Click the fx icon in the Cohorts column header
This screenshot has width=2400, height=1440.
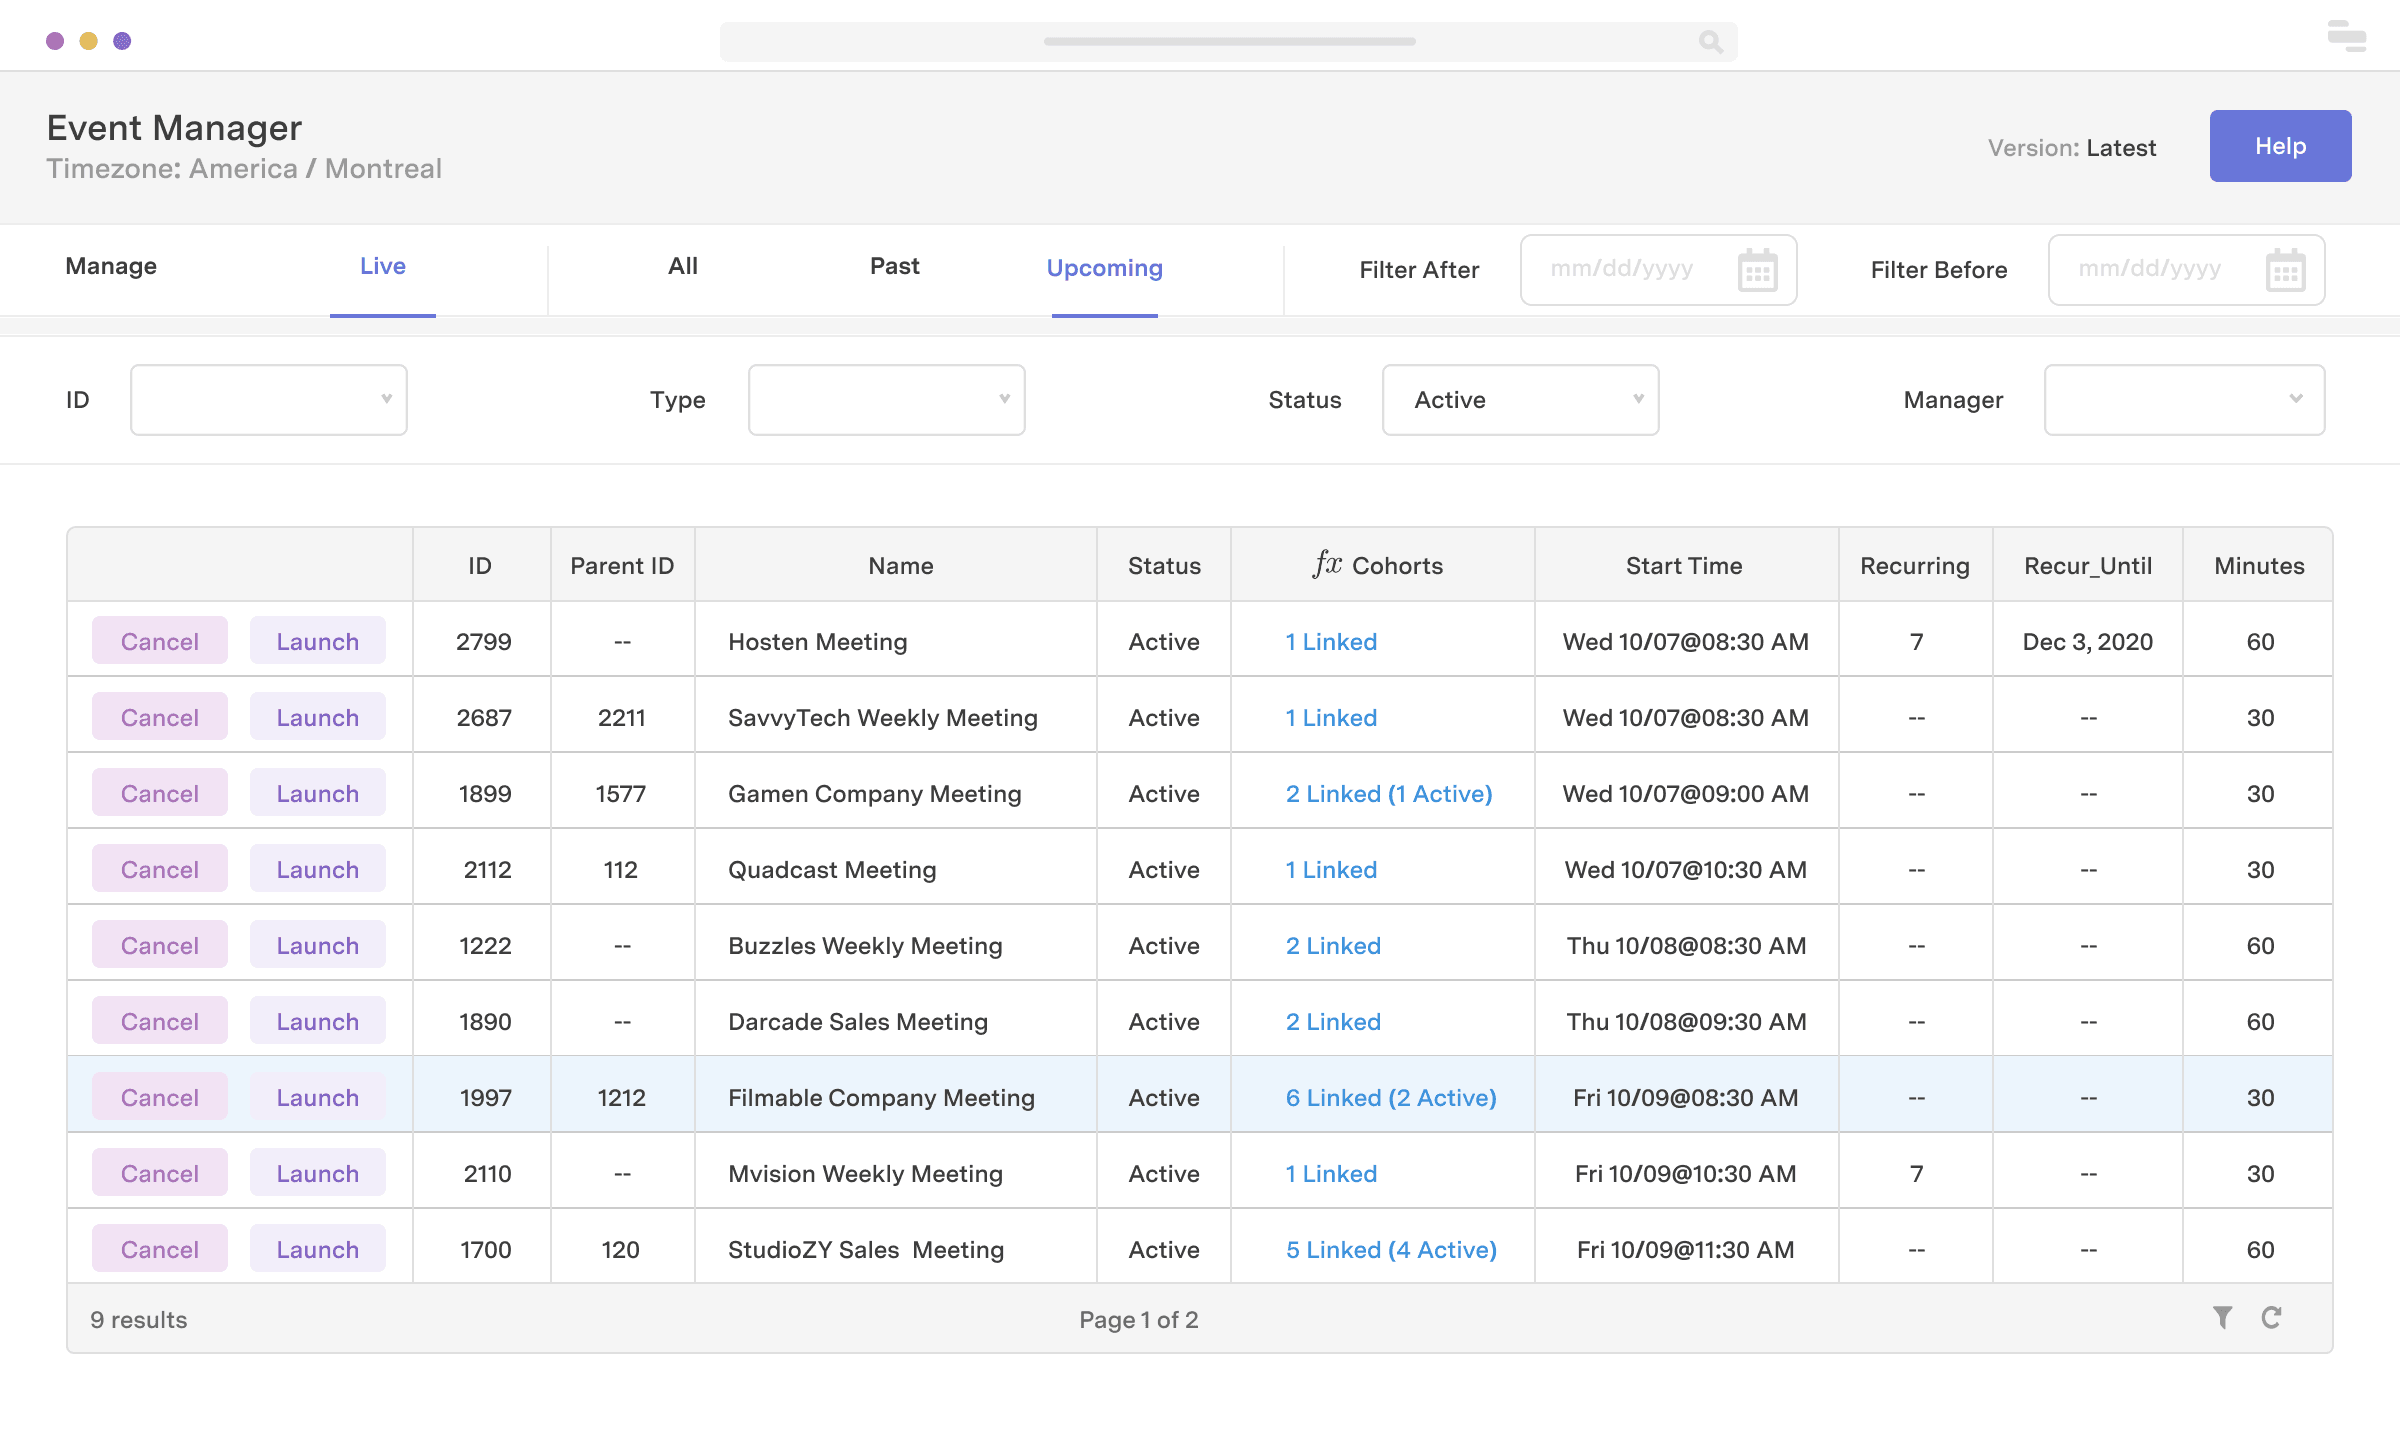[x=1327, y=563]
